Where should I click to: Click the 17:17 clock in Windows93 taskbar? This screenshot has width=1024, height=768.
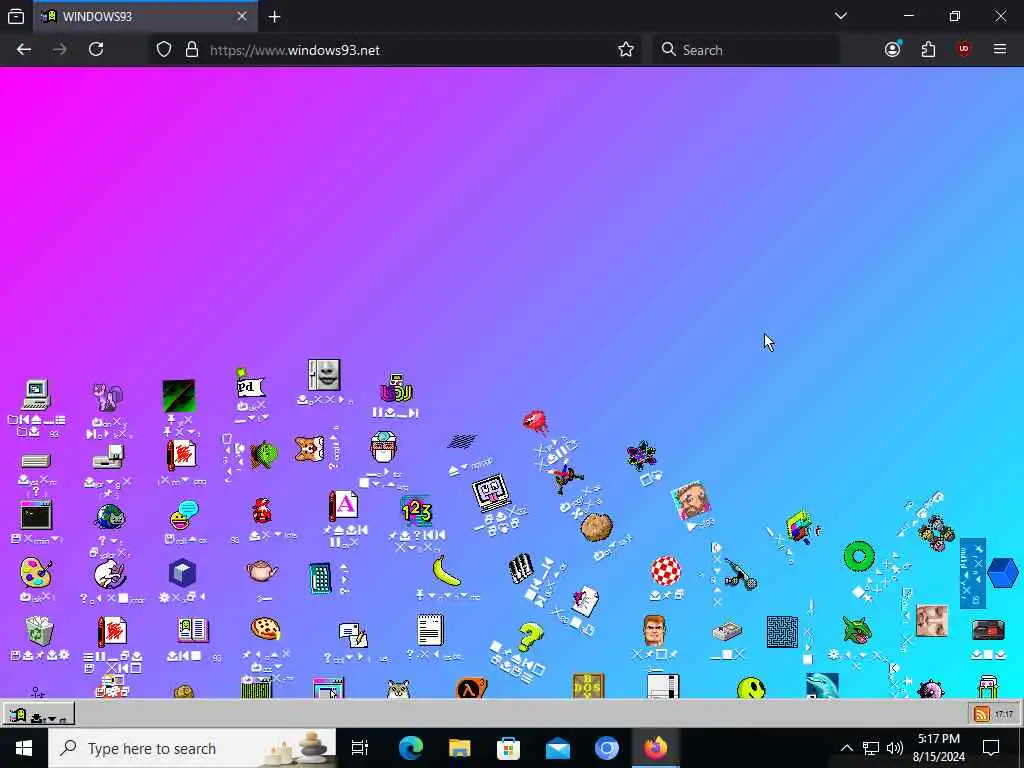point(1004,714)
